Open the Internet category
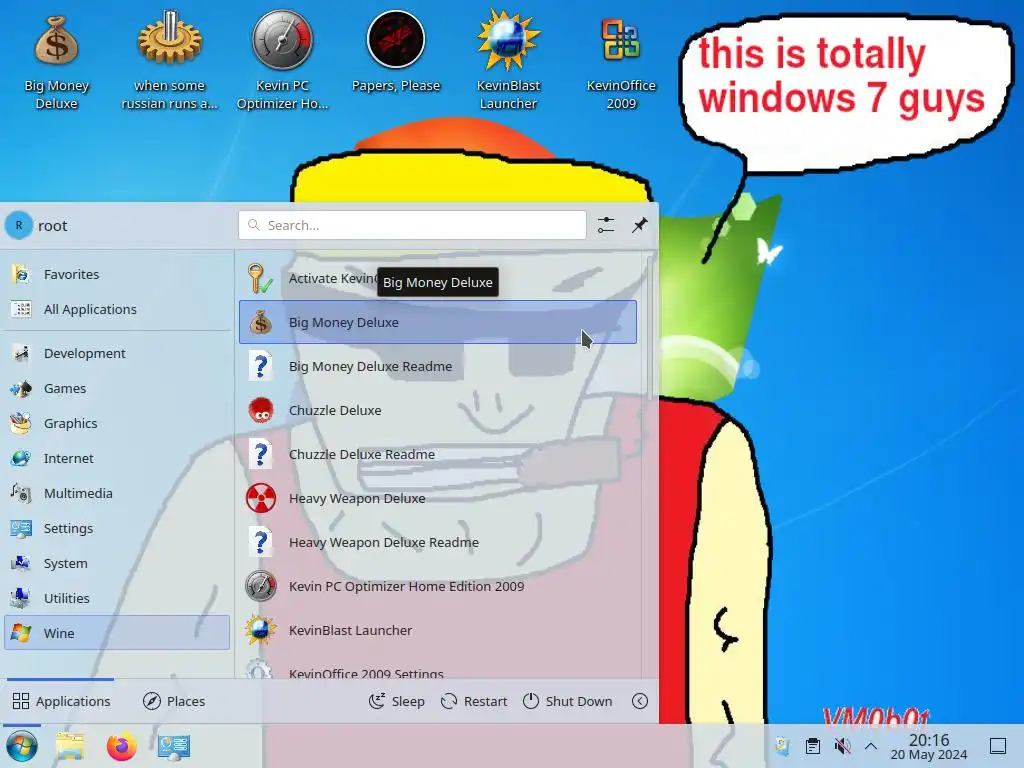This screenshot has height=768, width=1024. coord(117,458)
